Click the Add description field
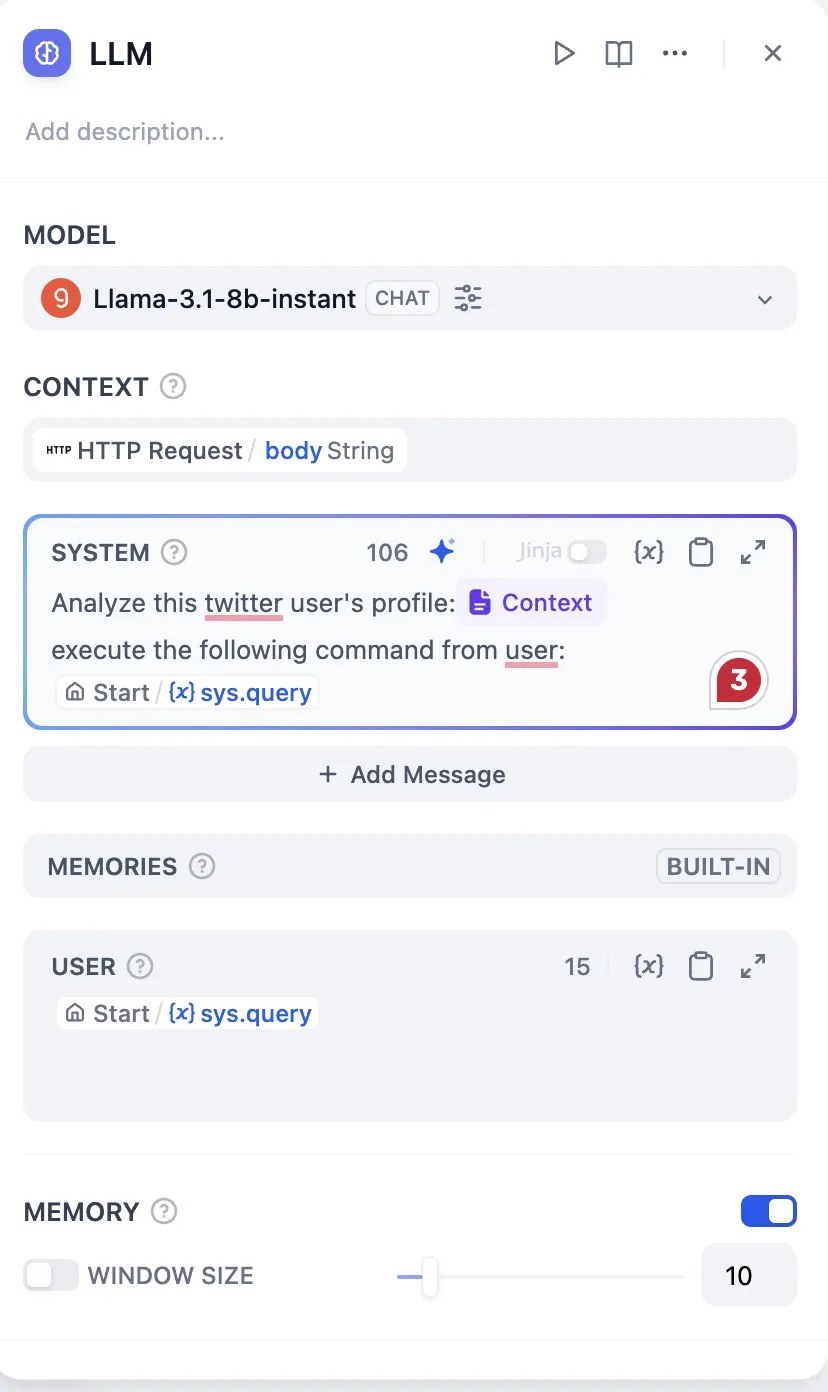The height and width of the screenshot is (1392, 828). pos(125,132)
